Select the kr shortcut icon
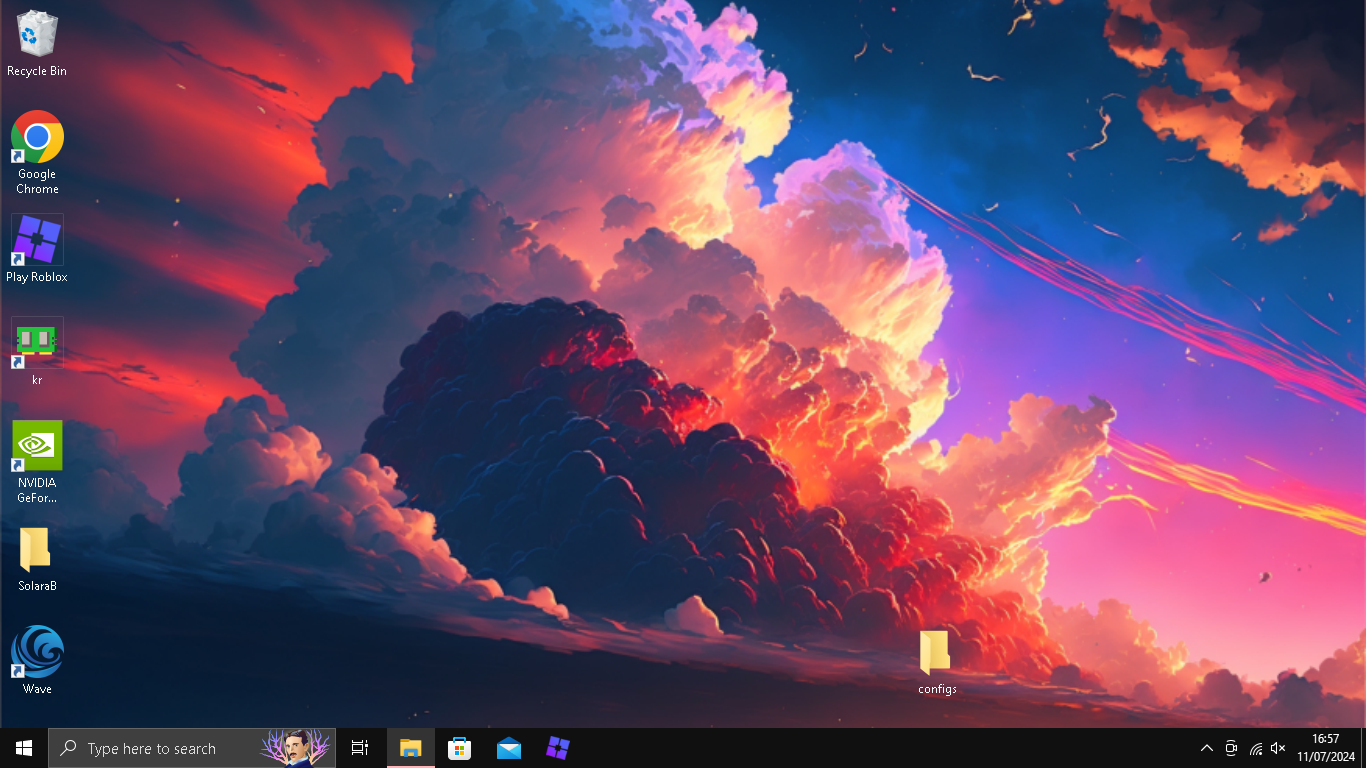 click(37, 352)
